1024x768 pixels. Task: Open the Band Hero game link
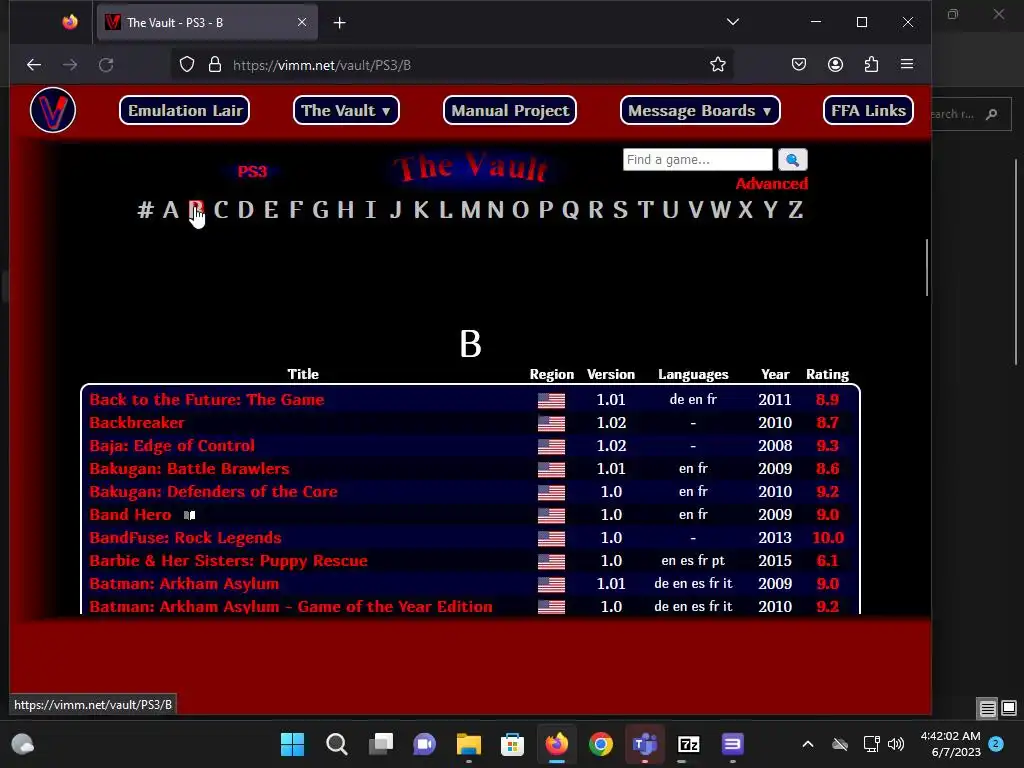131,515
